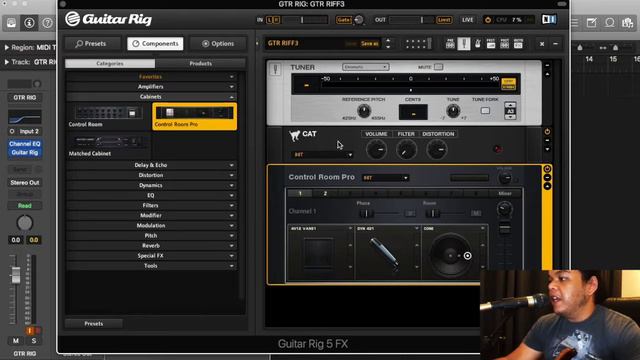Expand the Tools category
The width and height of the screenshot is (640, 360).
pos(151,266)
